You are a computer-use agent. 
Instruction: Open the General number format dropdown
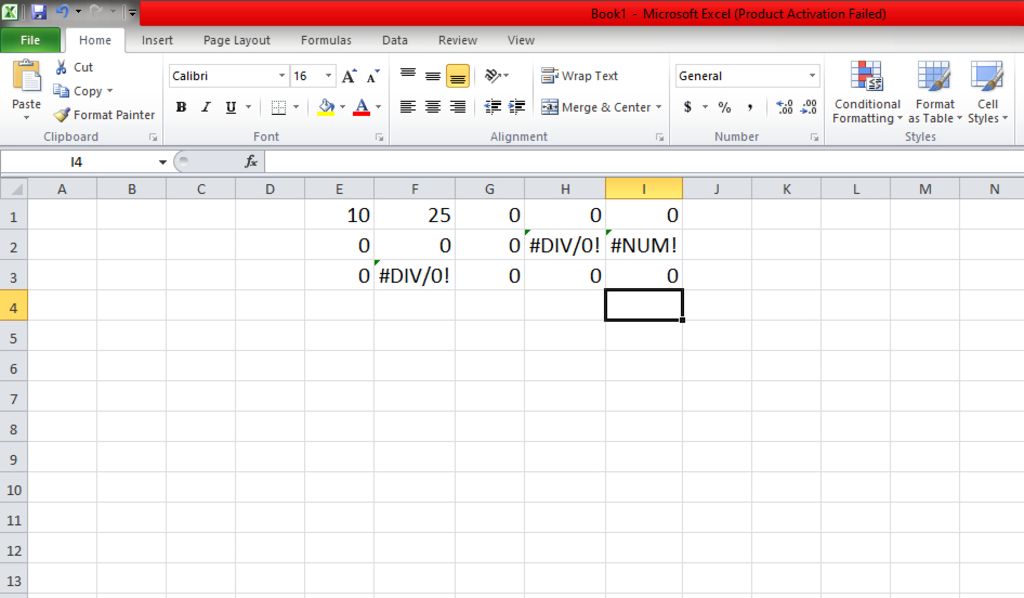tap(812, 76)
